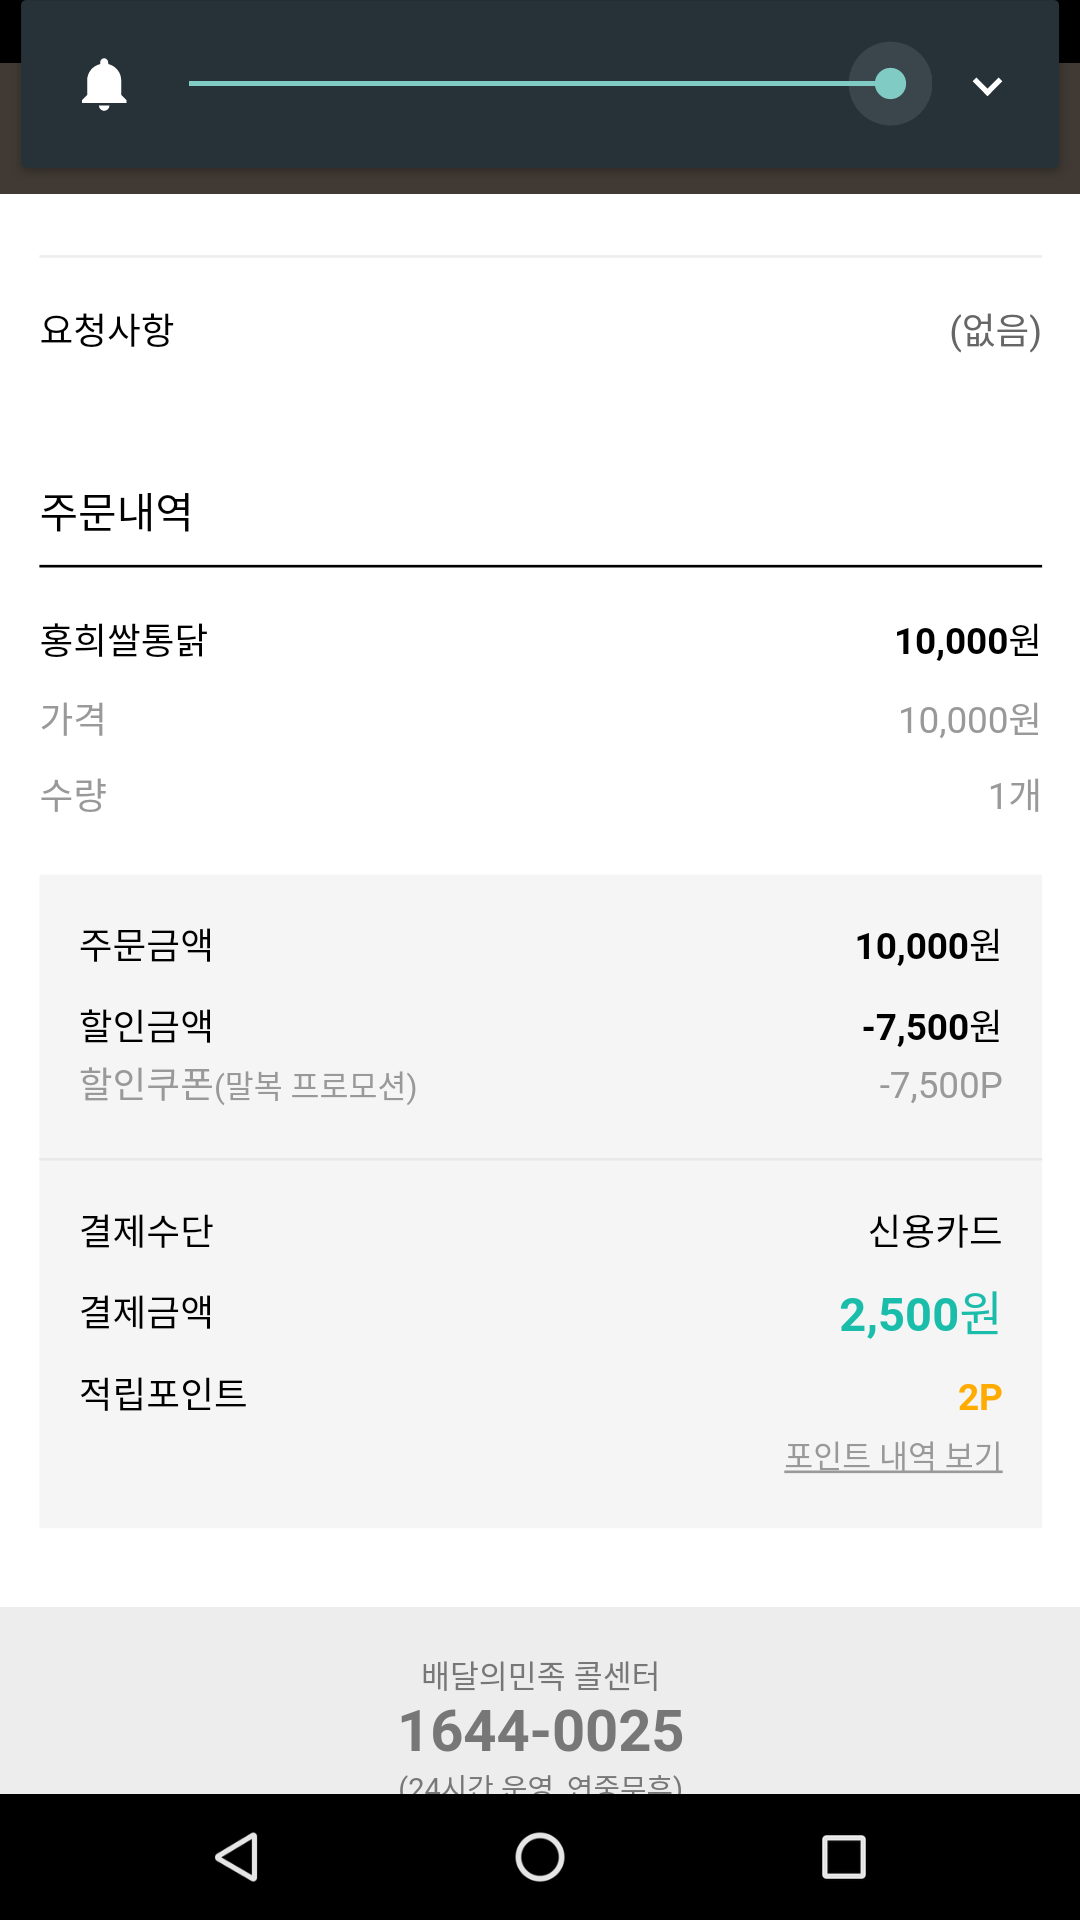Tap the 수량 1개 quantity value
Viewport: 1080px width, 1920px height.
(x=1014, y=796)
